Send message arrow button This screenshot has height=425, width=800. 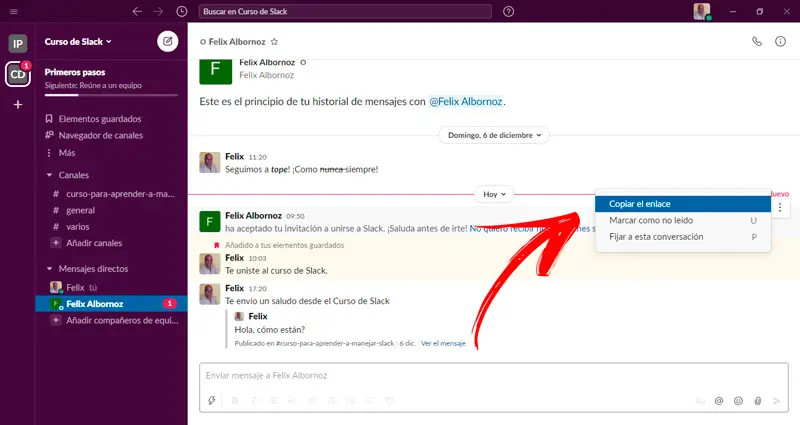pos(777,401)
